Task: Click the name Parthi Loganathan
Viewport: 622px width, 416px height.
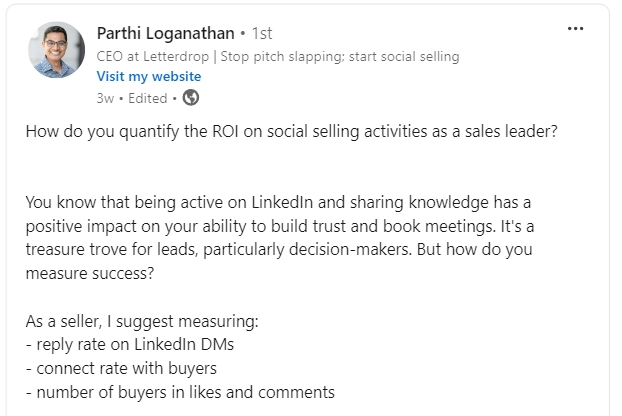Action: pos(167,35)
